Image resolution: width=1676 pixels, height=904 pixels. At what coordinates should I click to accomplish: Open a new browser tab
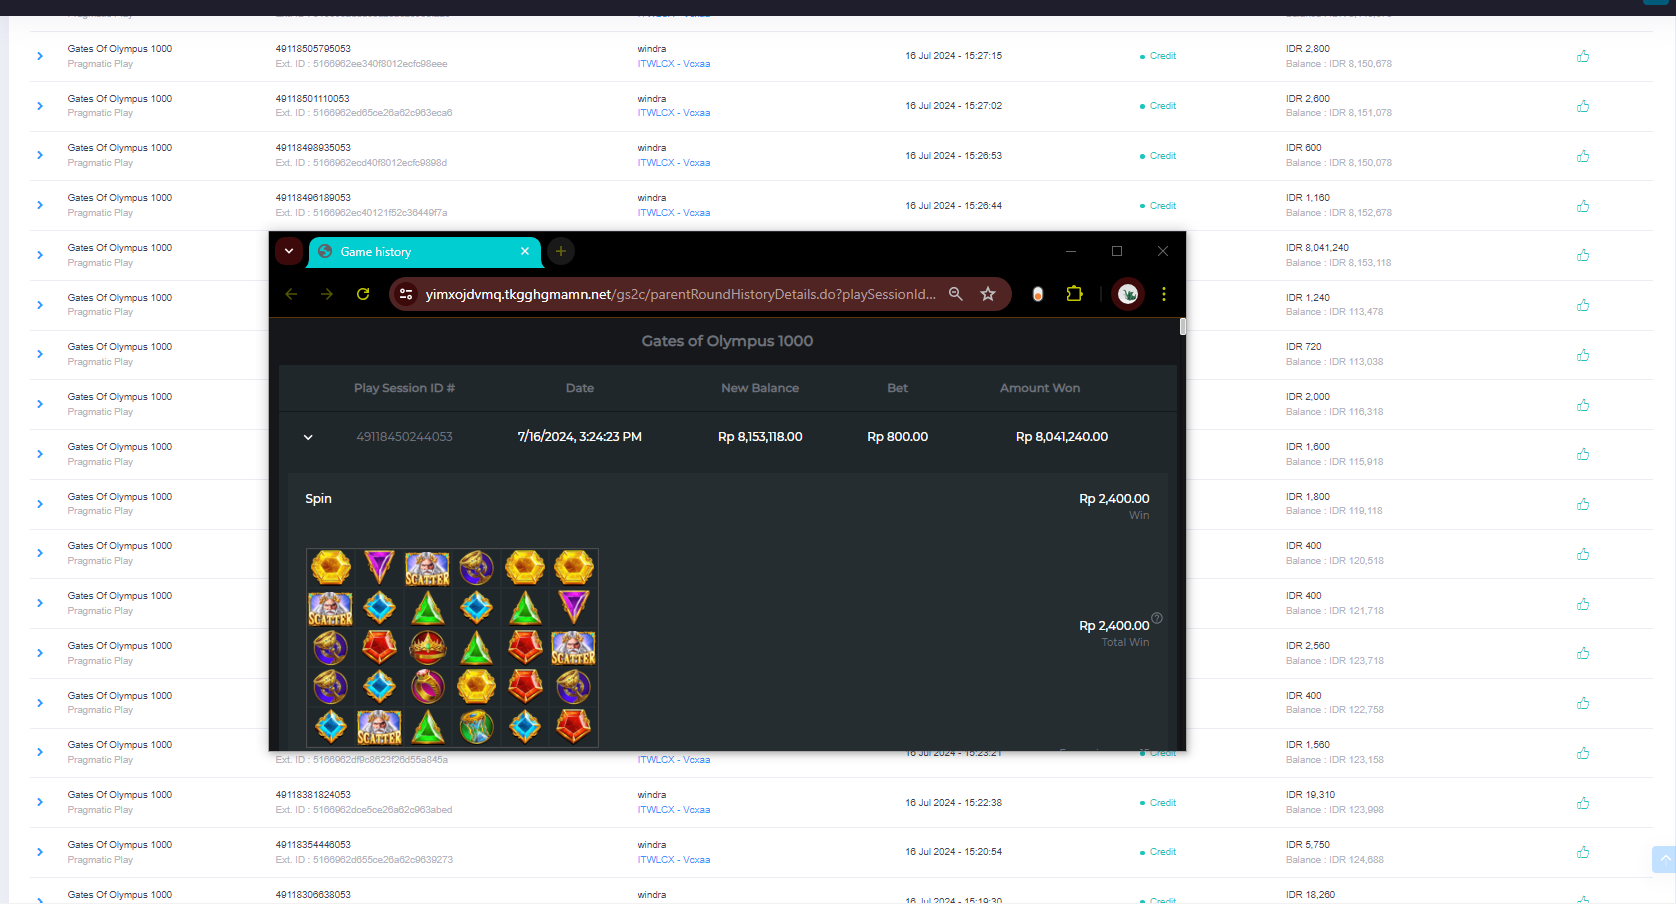(561, 251)
